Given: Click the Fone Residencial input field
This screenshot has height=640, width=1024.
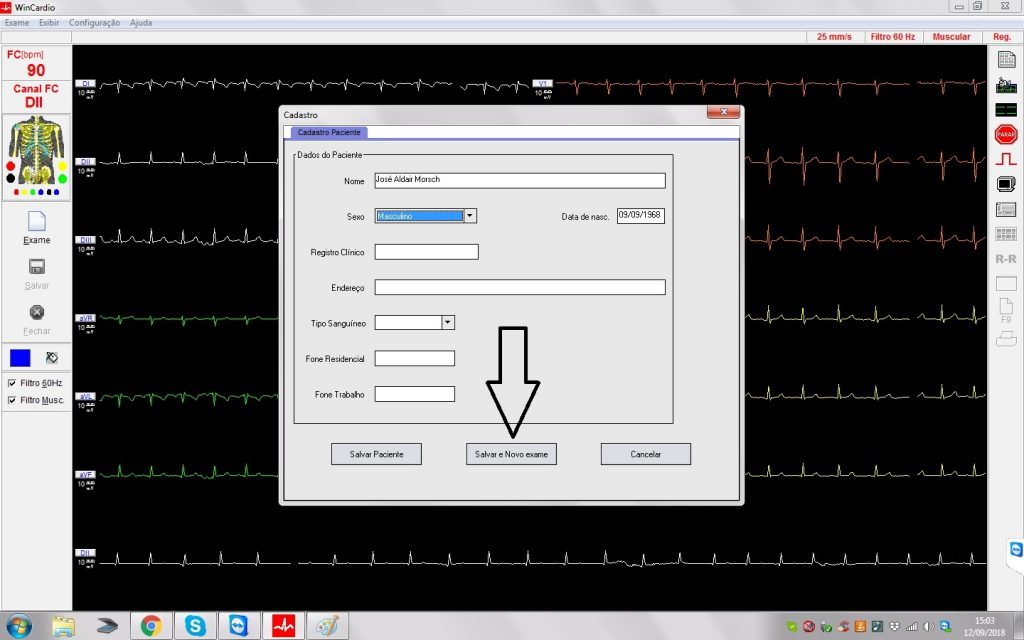Looking at the screenshot, I should click(415, 358).
